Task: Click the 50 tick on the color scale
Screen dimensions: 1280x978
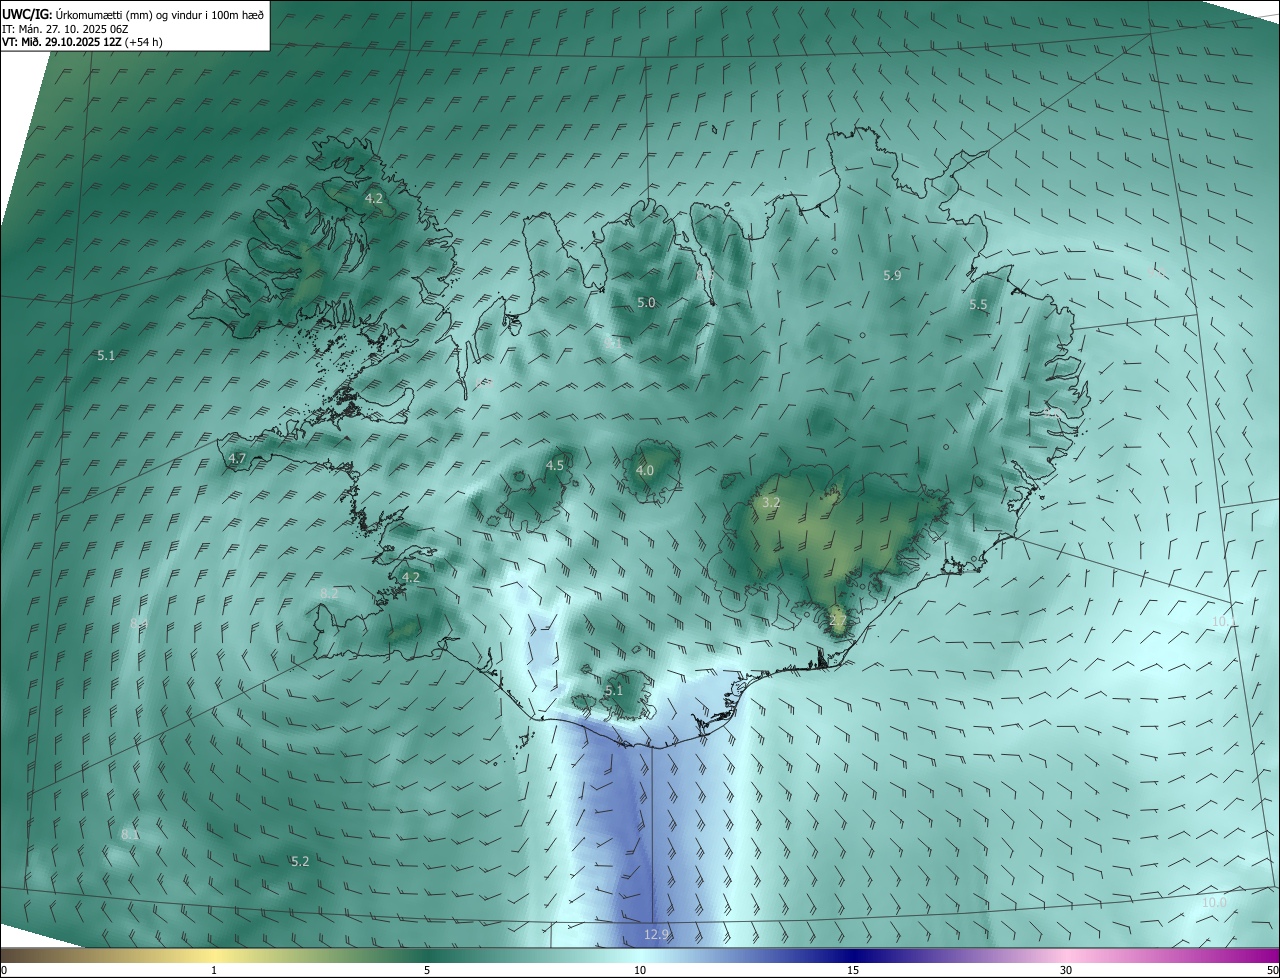Action: [x=1271, y=970]
